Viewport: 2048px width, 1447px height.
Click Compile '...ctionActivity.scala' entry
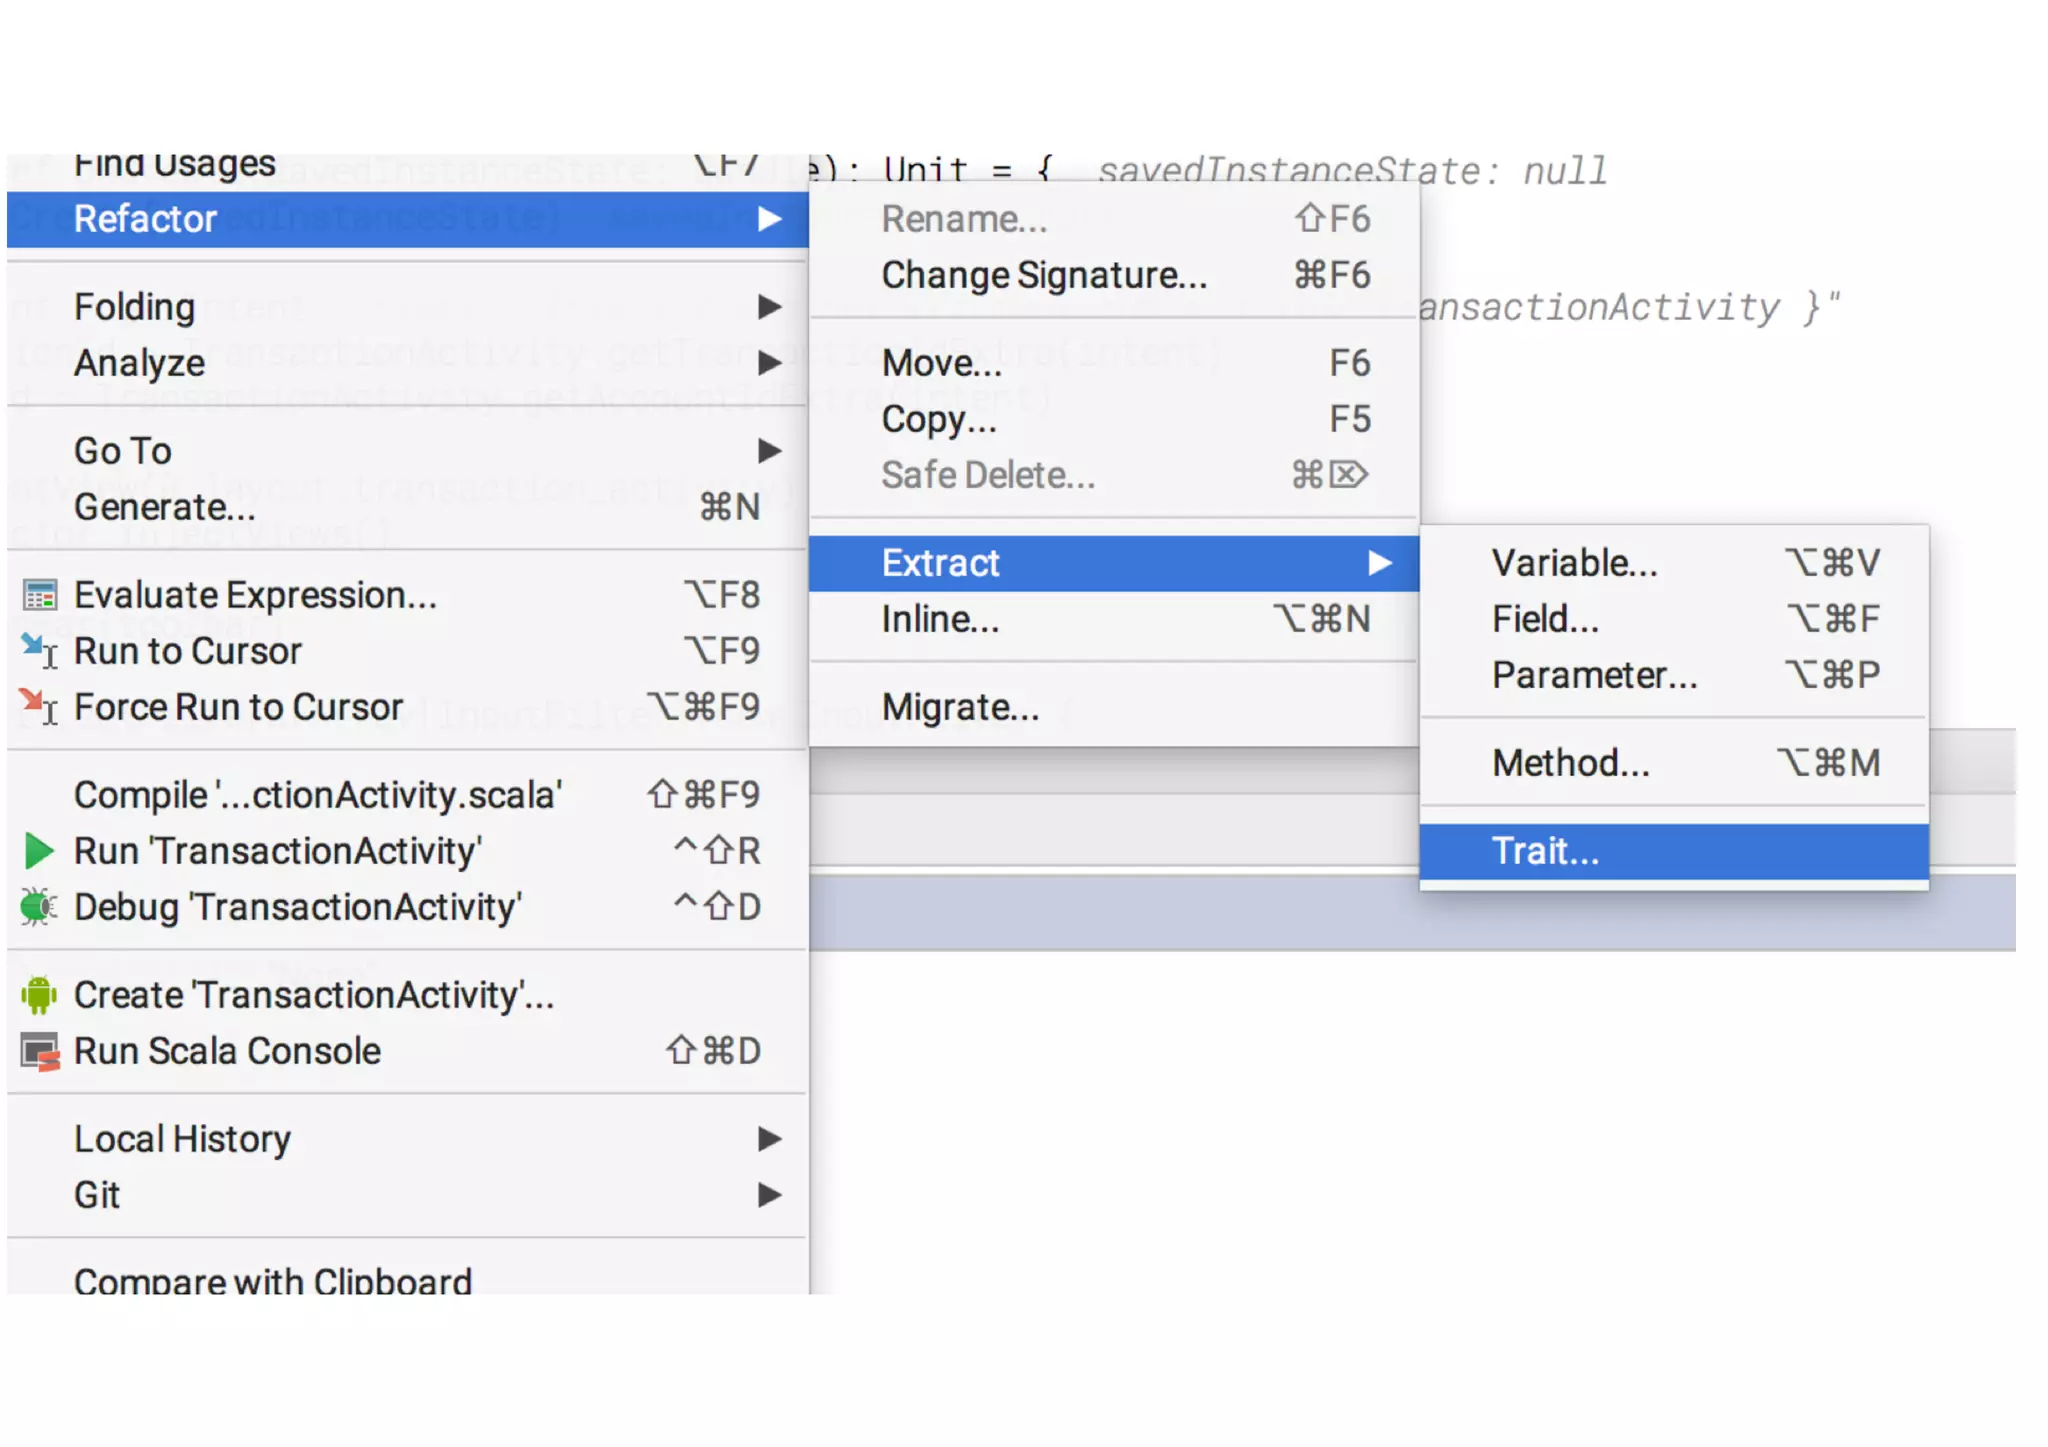[318, 795]
